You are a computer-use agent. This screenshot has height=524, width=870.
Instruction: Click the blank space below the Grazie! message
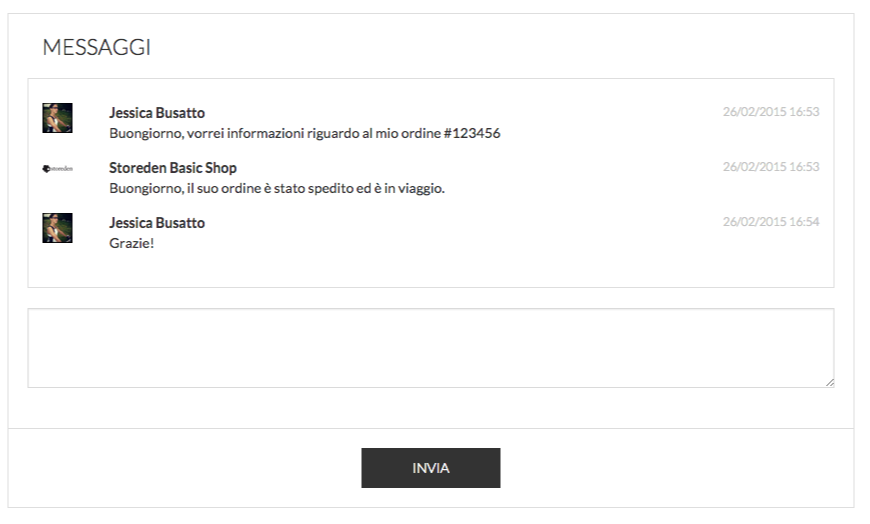[430, 268]
